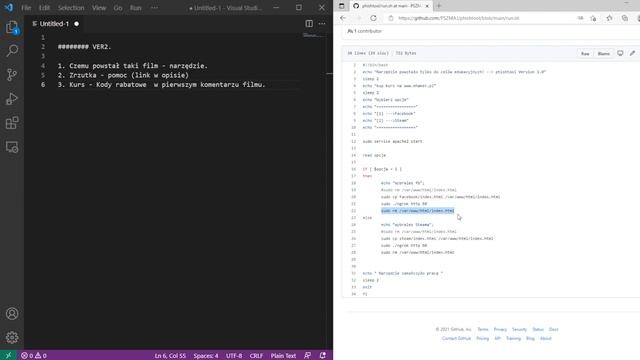Open the File menu in VS Code

tap(26, 8)
